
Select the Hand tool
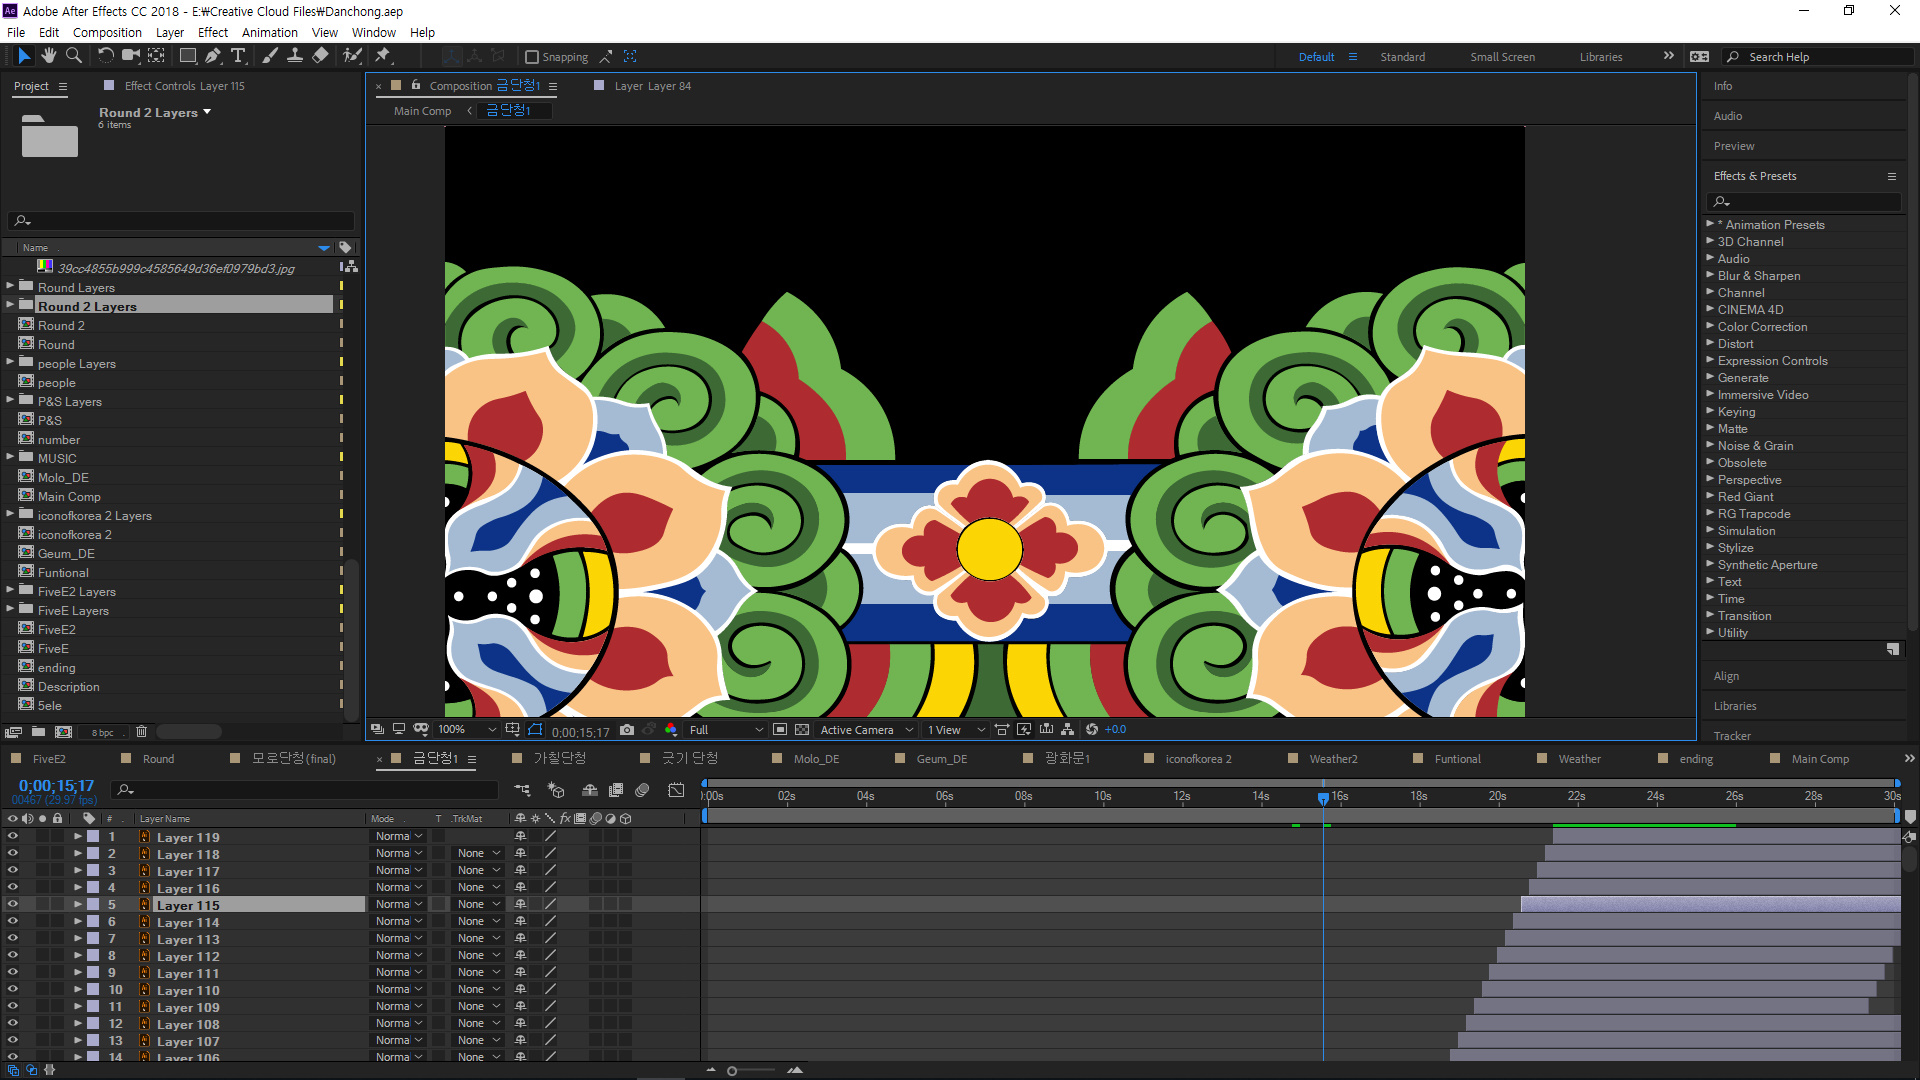48,56
